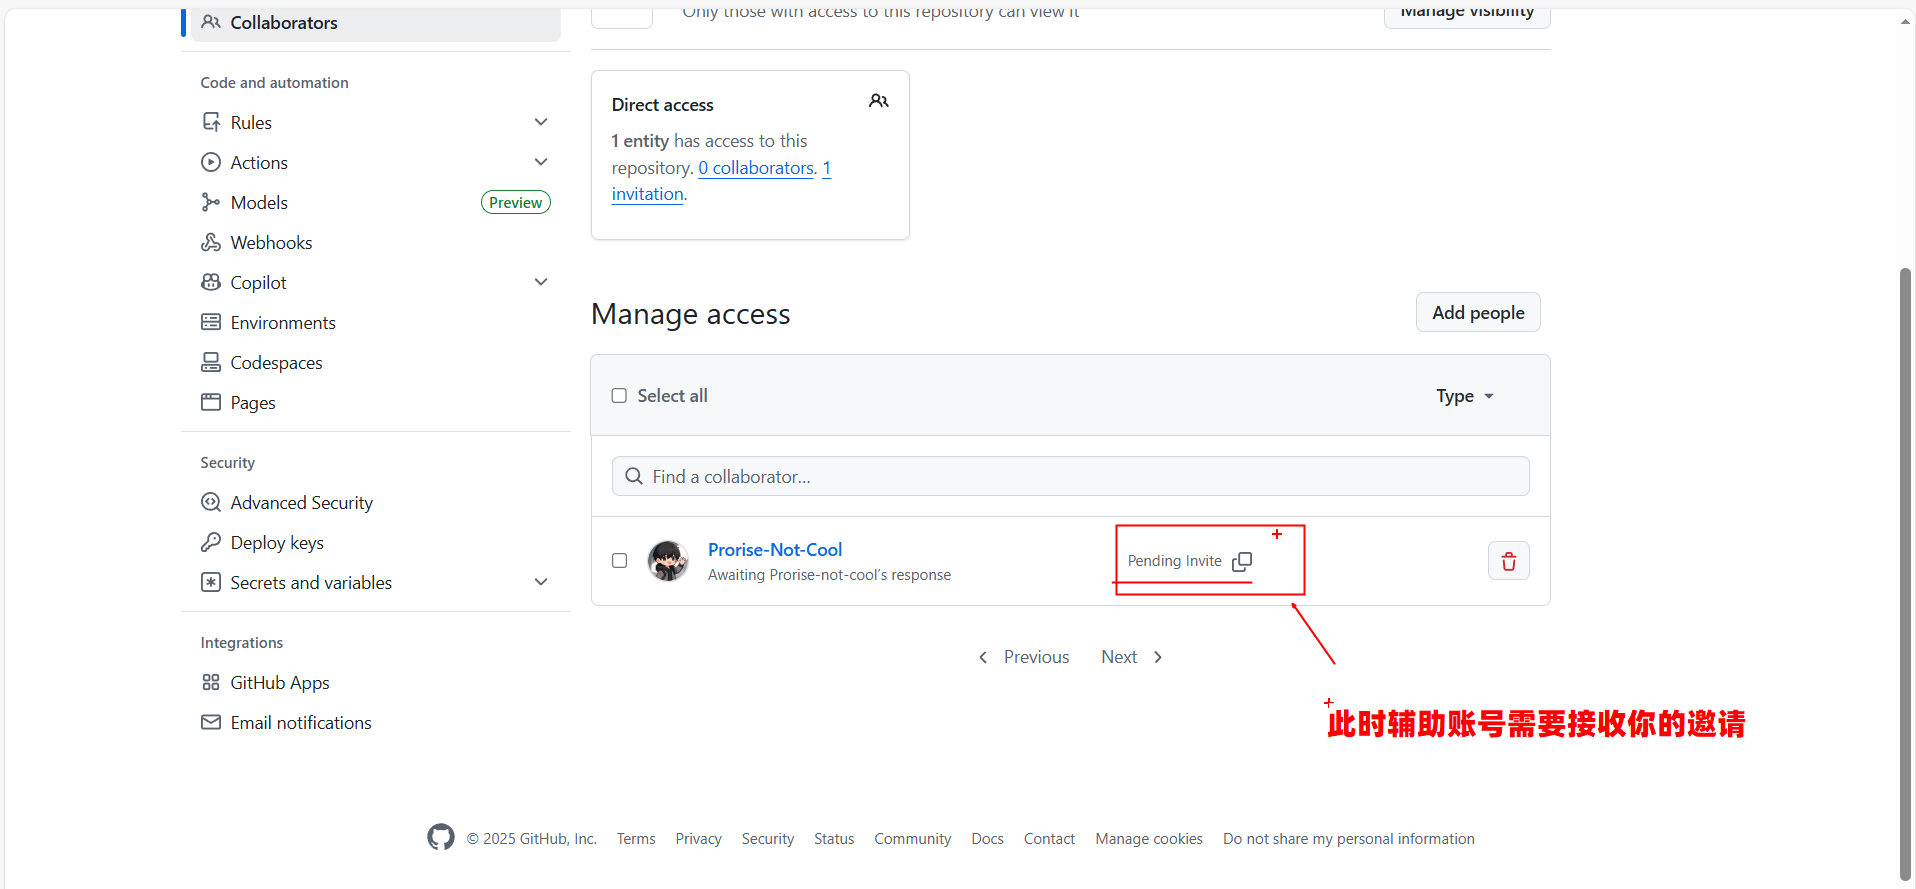
Task: Expand the Rules section chevron
Action: coord(541,122)
